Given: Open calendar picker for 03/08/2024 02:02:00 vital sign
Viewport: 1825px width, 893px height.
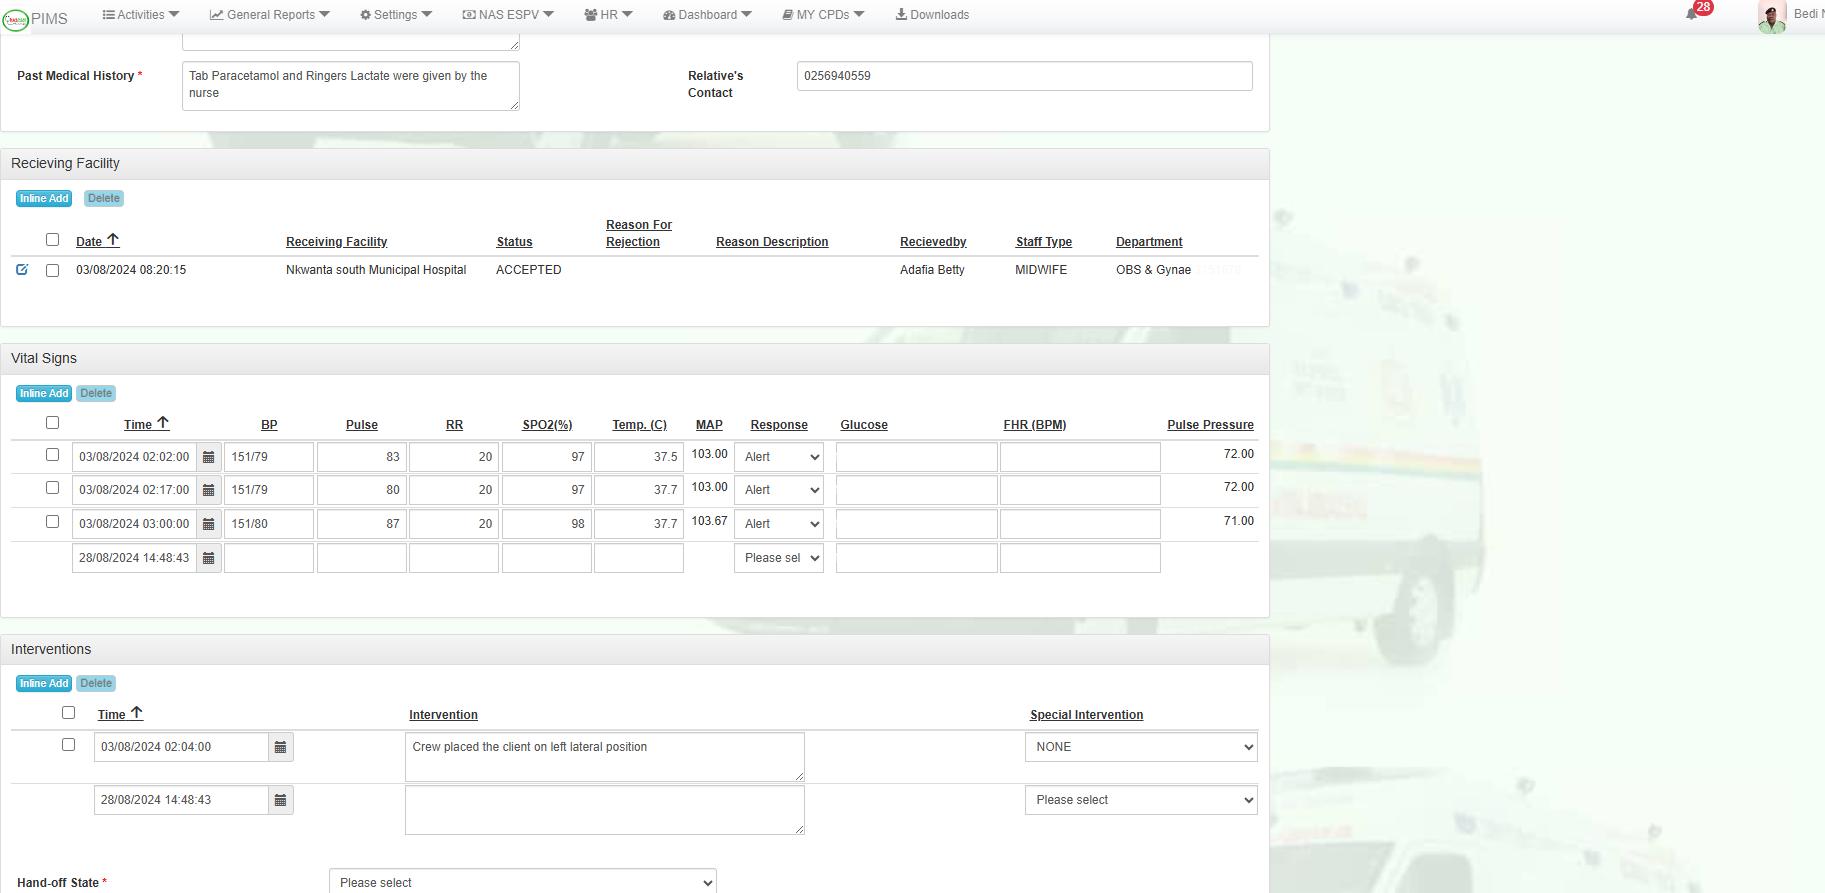Looking at the screenshot, I should point(209,457).
